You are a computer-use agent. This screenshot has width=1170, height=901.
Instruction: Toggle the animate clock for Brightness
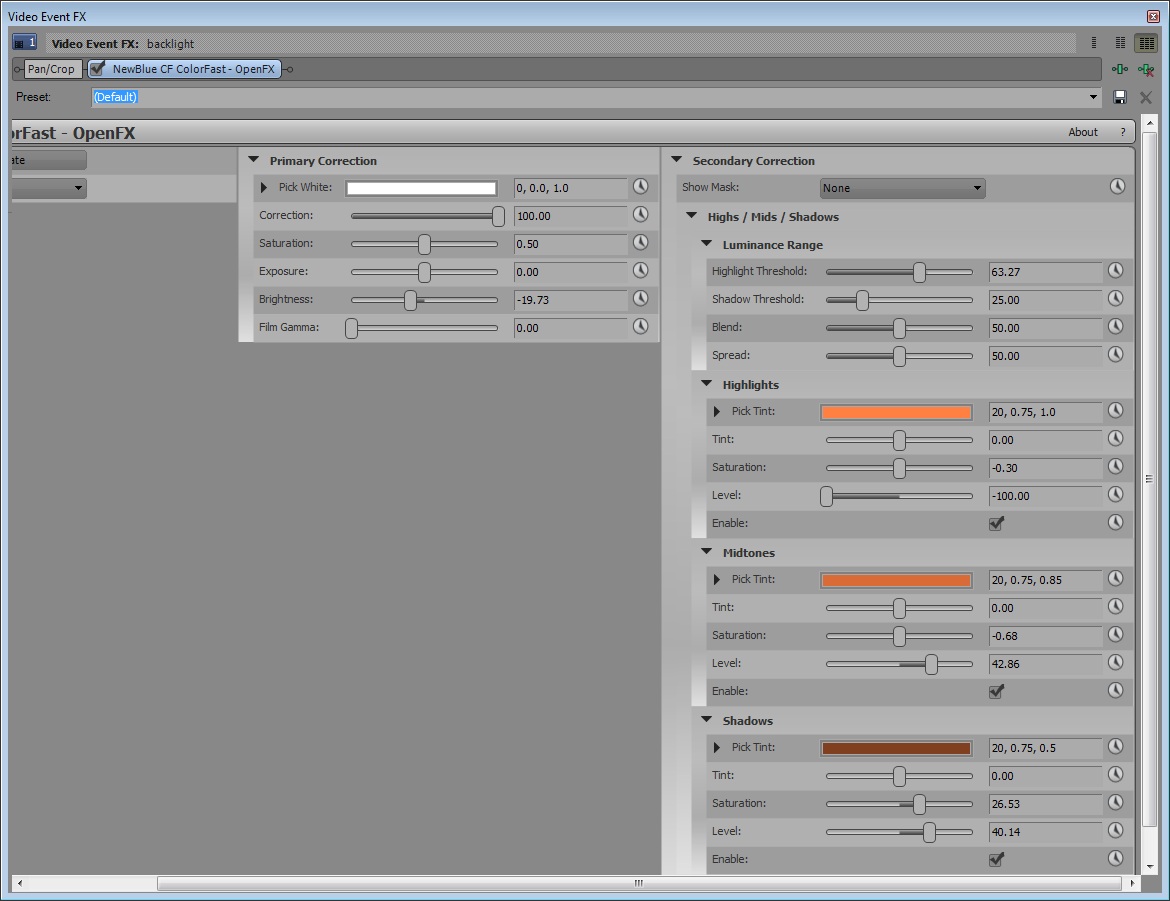[x=640, y=299]
